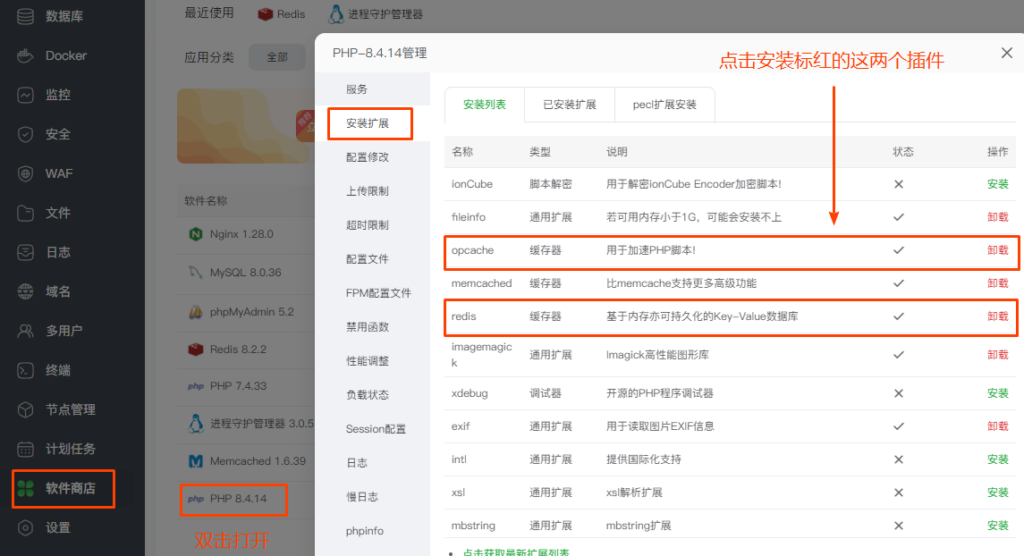The image size is (1024, 556).
Task: Click the 安全 shield icon in sidebar
Action: click(x=25, y=134)
